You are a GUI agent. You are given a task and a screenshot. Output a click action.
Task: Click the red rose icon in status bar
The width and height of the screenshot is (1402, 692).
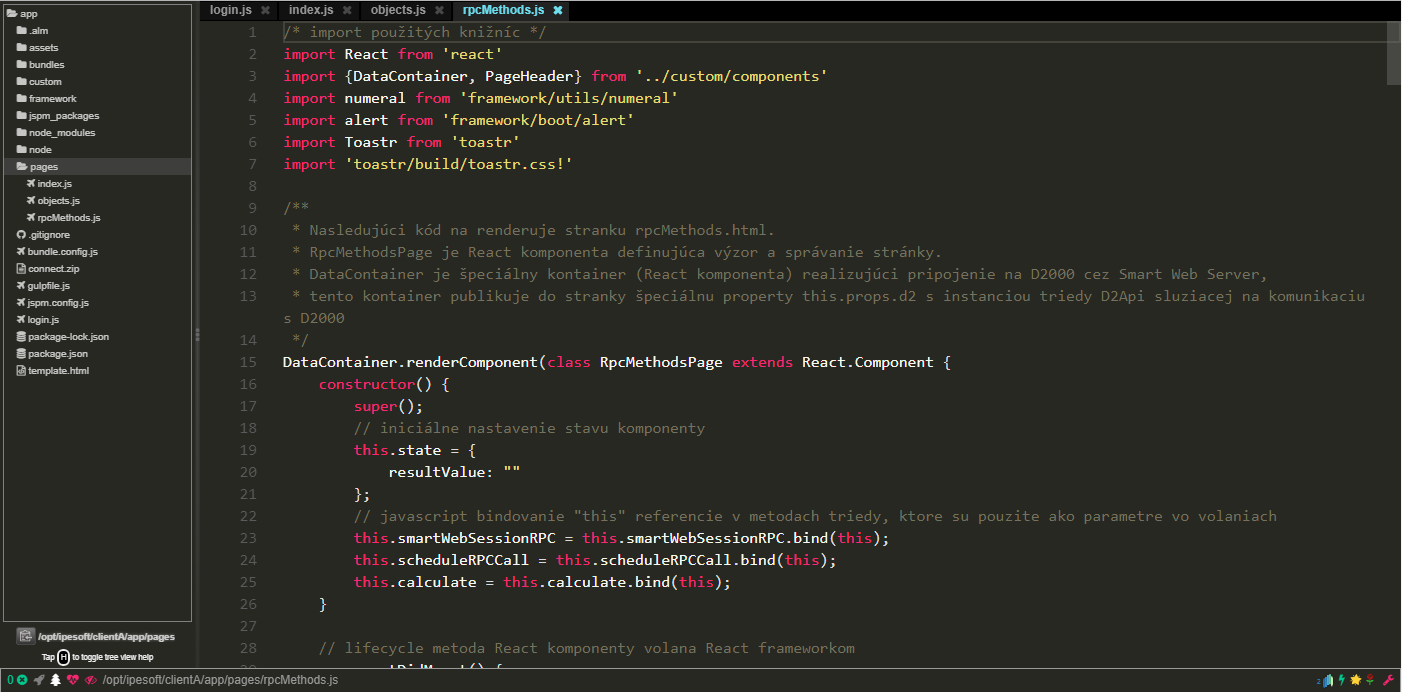tap(1370, 680)
